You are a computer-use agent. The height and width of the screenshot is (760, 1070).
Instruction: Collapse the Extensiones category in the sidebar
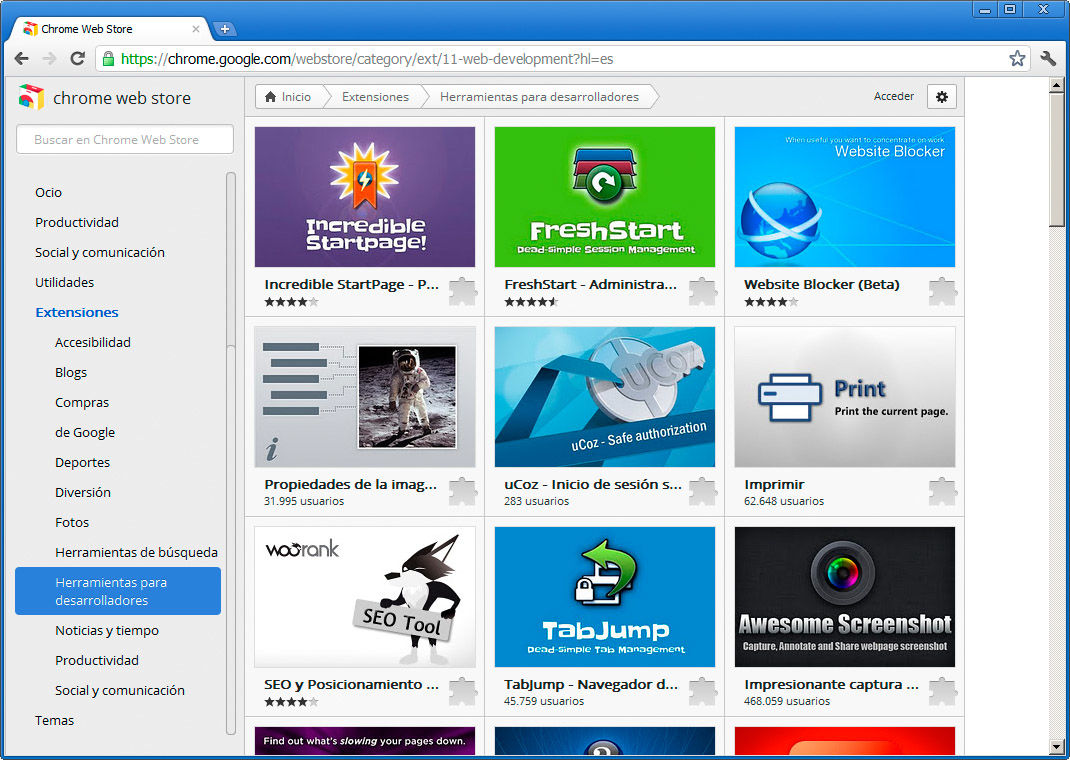(77, 312)
